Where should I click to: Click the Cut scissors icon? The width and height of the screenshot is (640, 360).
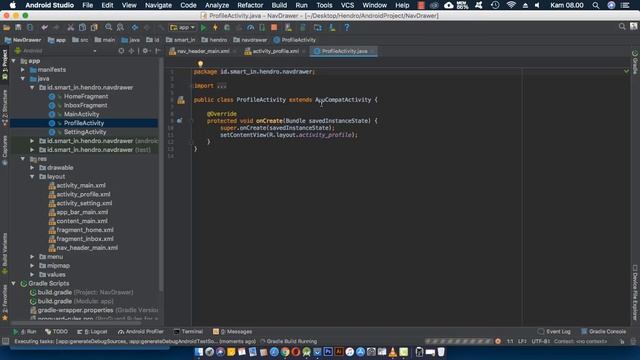pyautogui.click(x=71, y=27)
